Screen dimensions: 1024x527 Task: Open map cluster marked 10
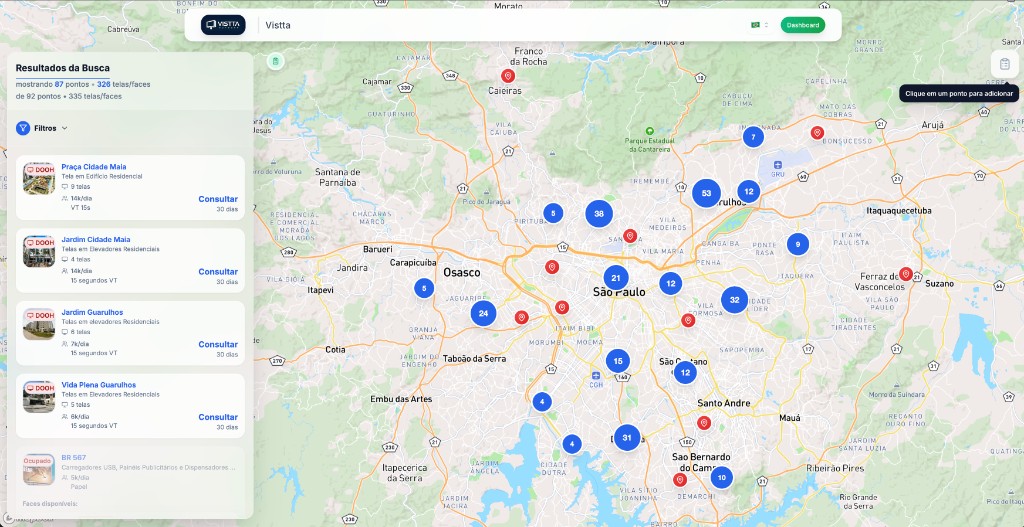point(722,477)
